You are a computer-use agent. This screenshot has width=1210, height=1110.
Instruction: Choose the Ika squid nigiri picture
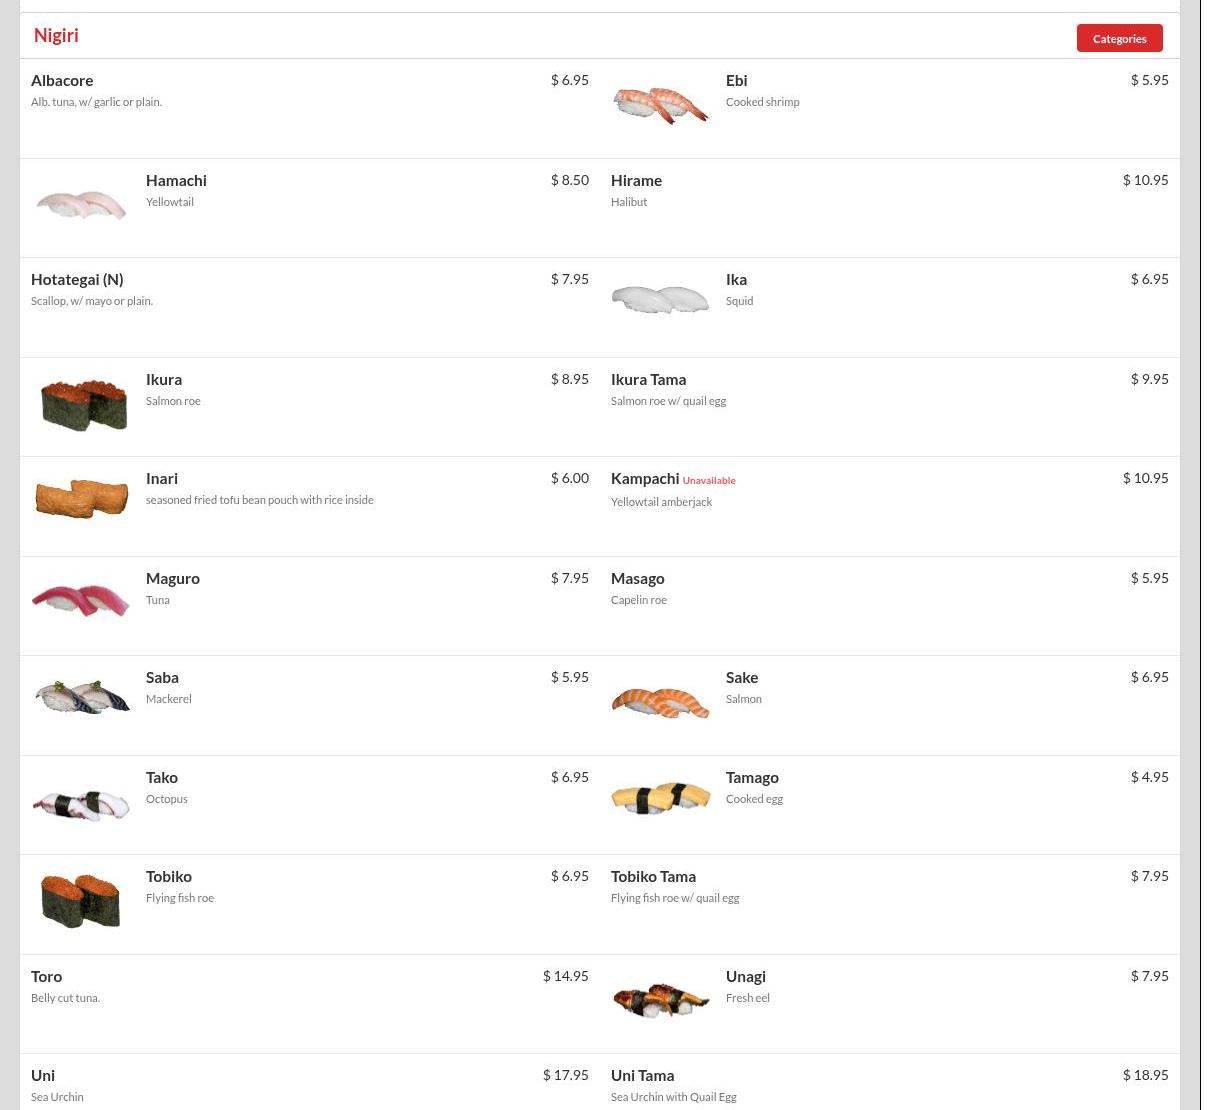tap(660, 299)
